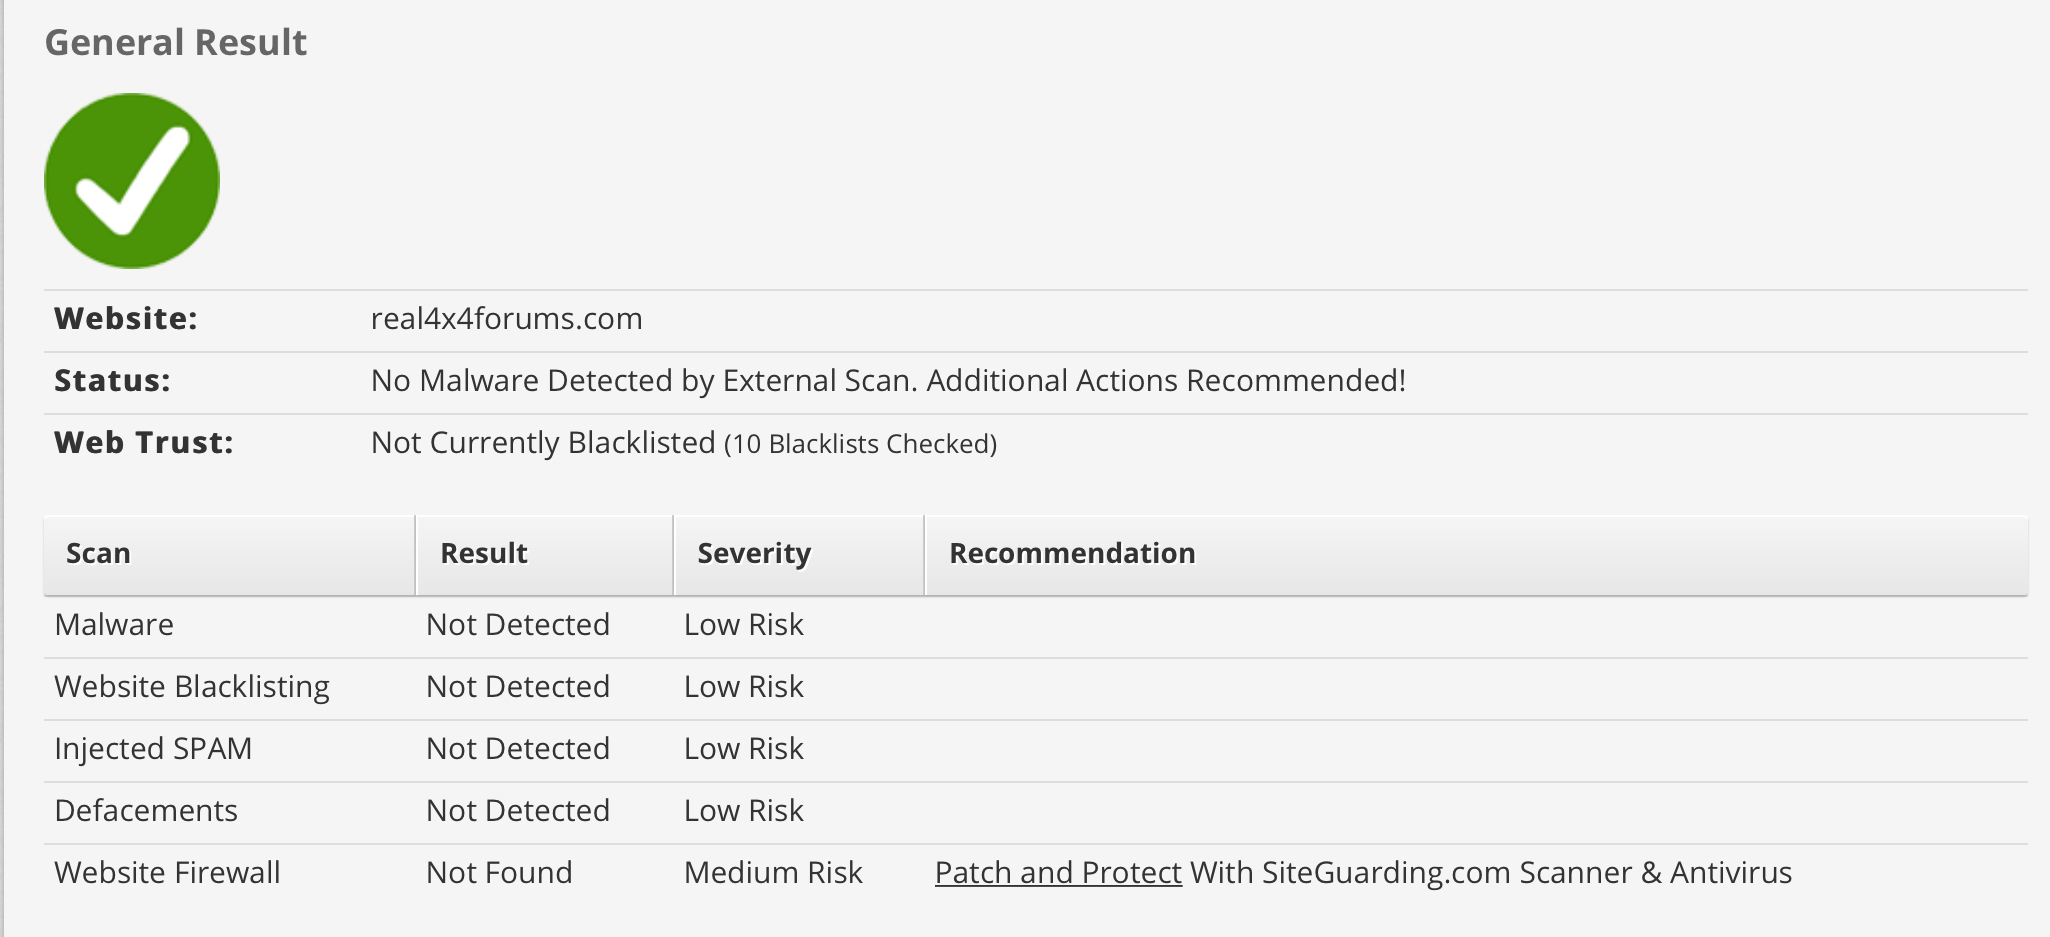Select the Defacements scan row
This screenshot has height=937, width=2050.
[x=1036, y=812]
